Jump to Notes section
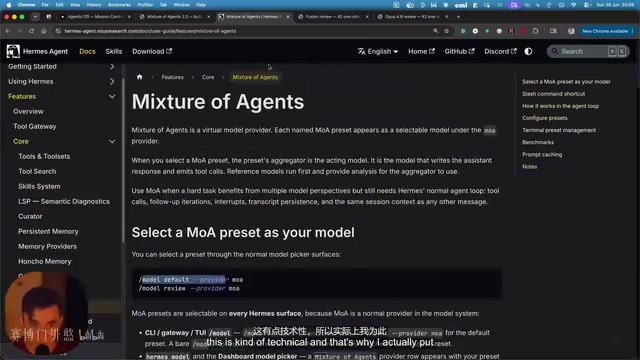The height and width of the screenshot is (360, 640). [529, 167]
